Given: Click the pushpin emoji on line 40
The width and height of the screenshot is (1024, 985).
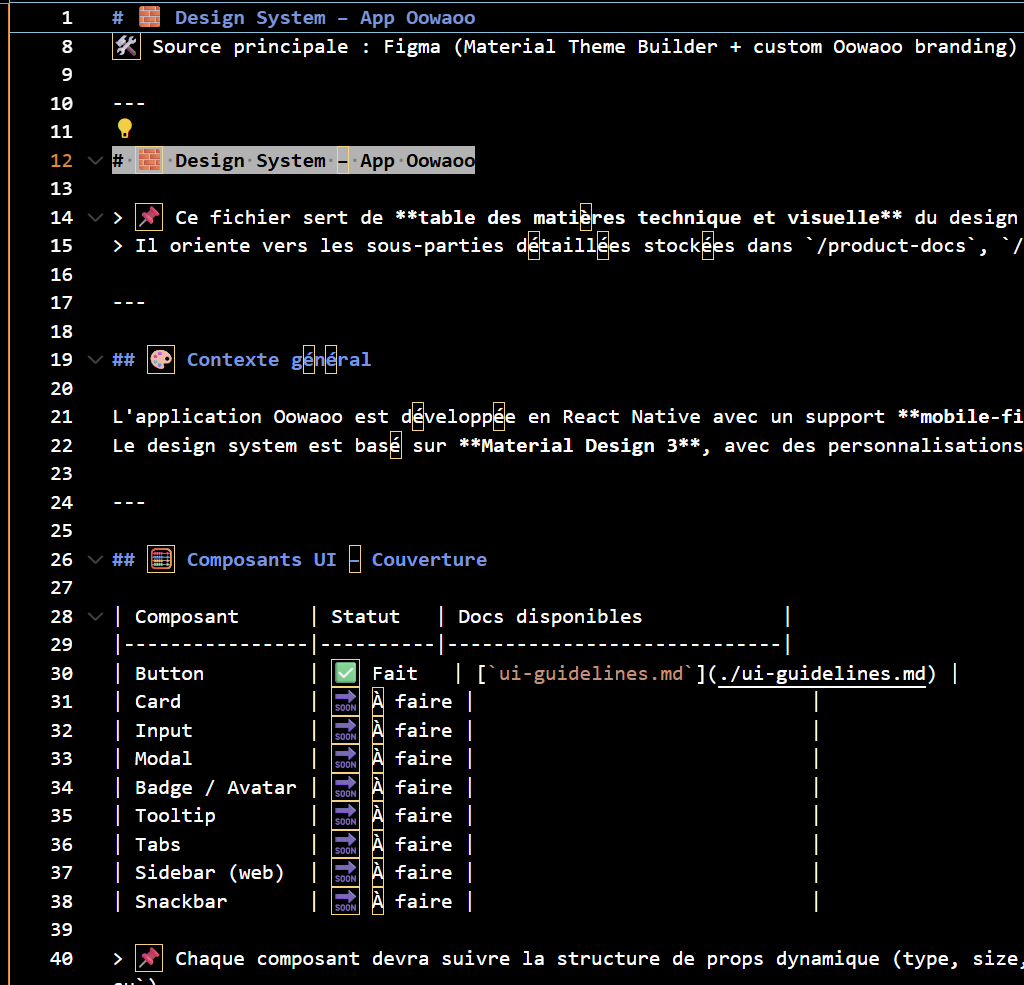Looking at the screenshot, I should [149, 959].
